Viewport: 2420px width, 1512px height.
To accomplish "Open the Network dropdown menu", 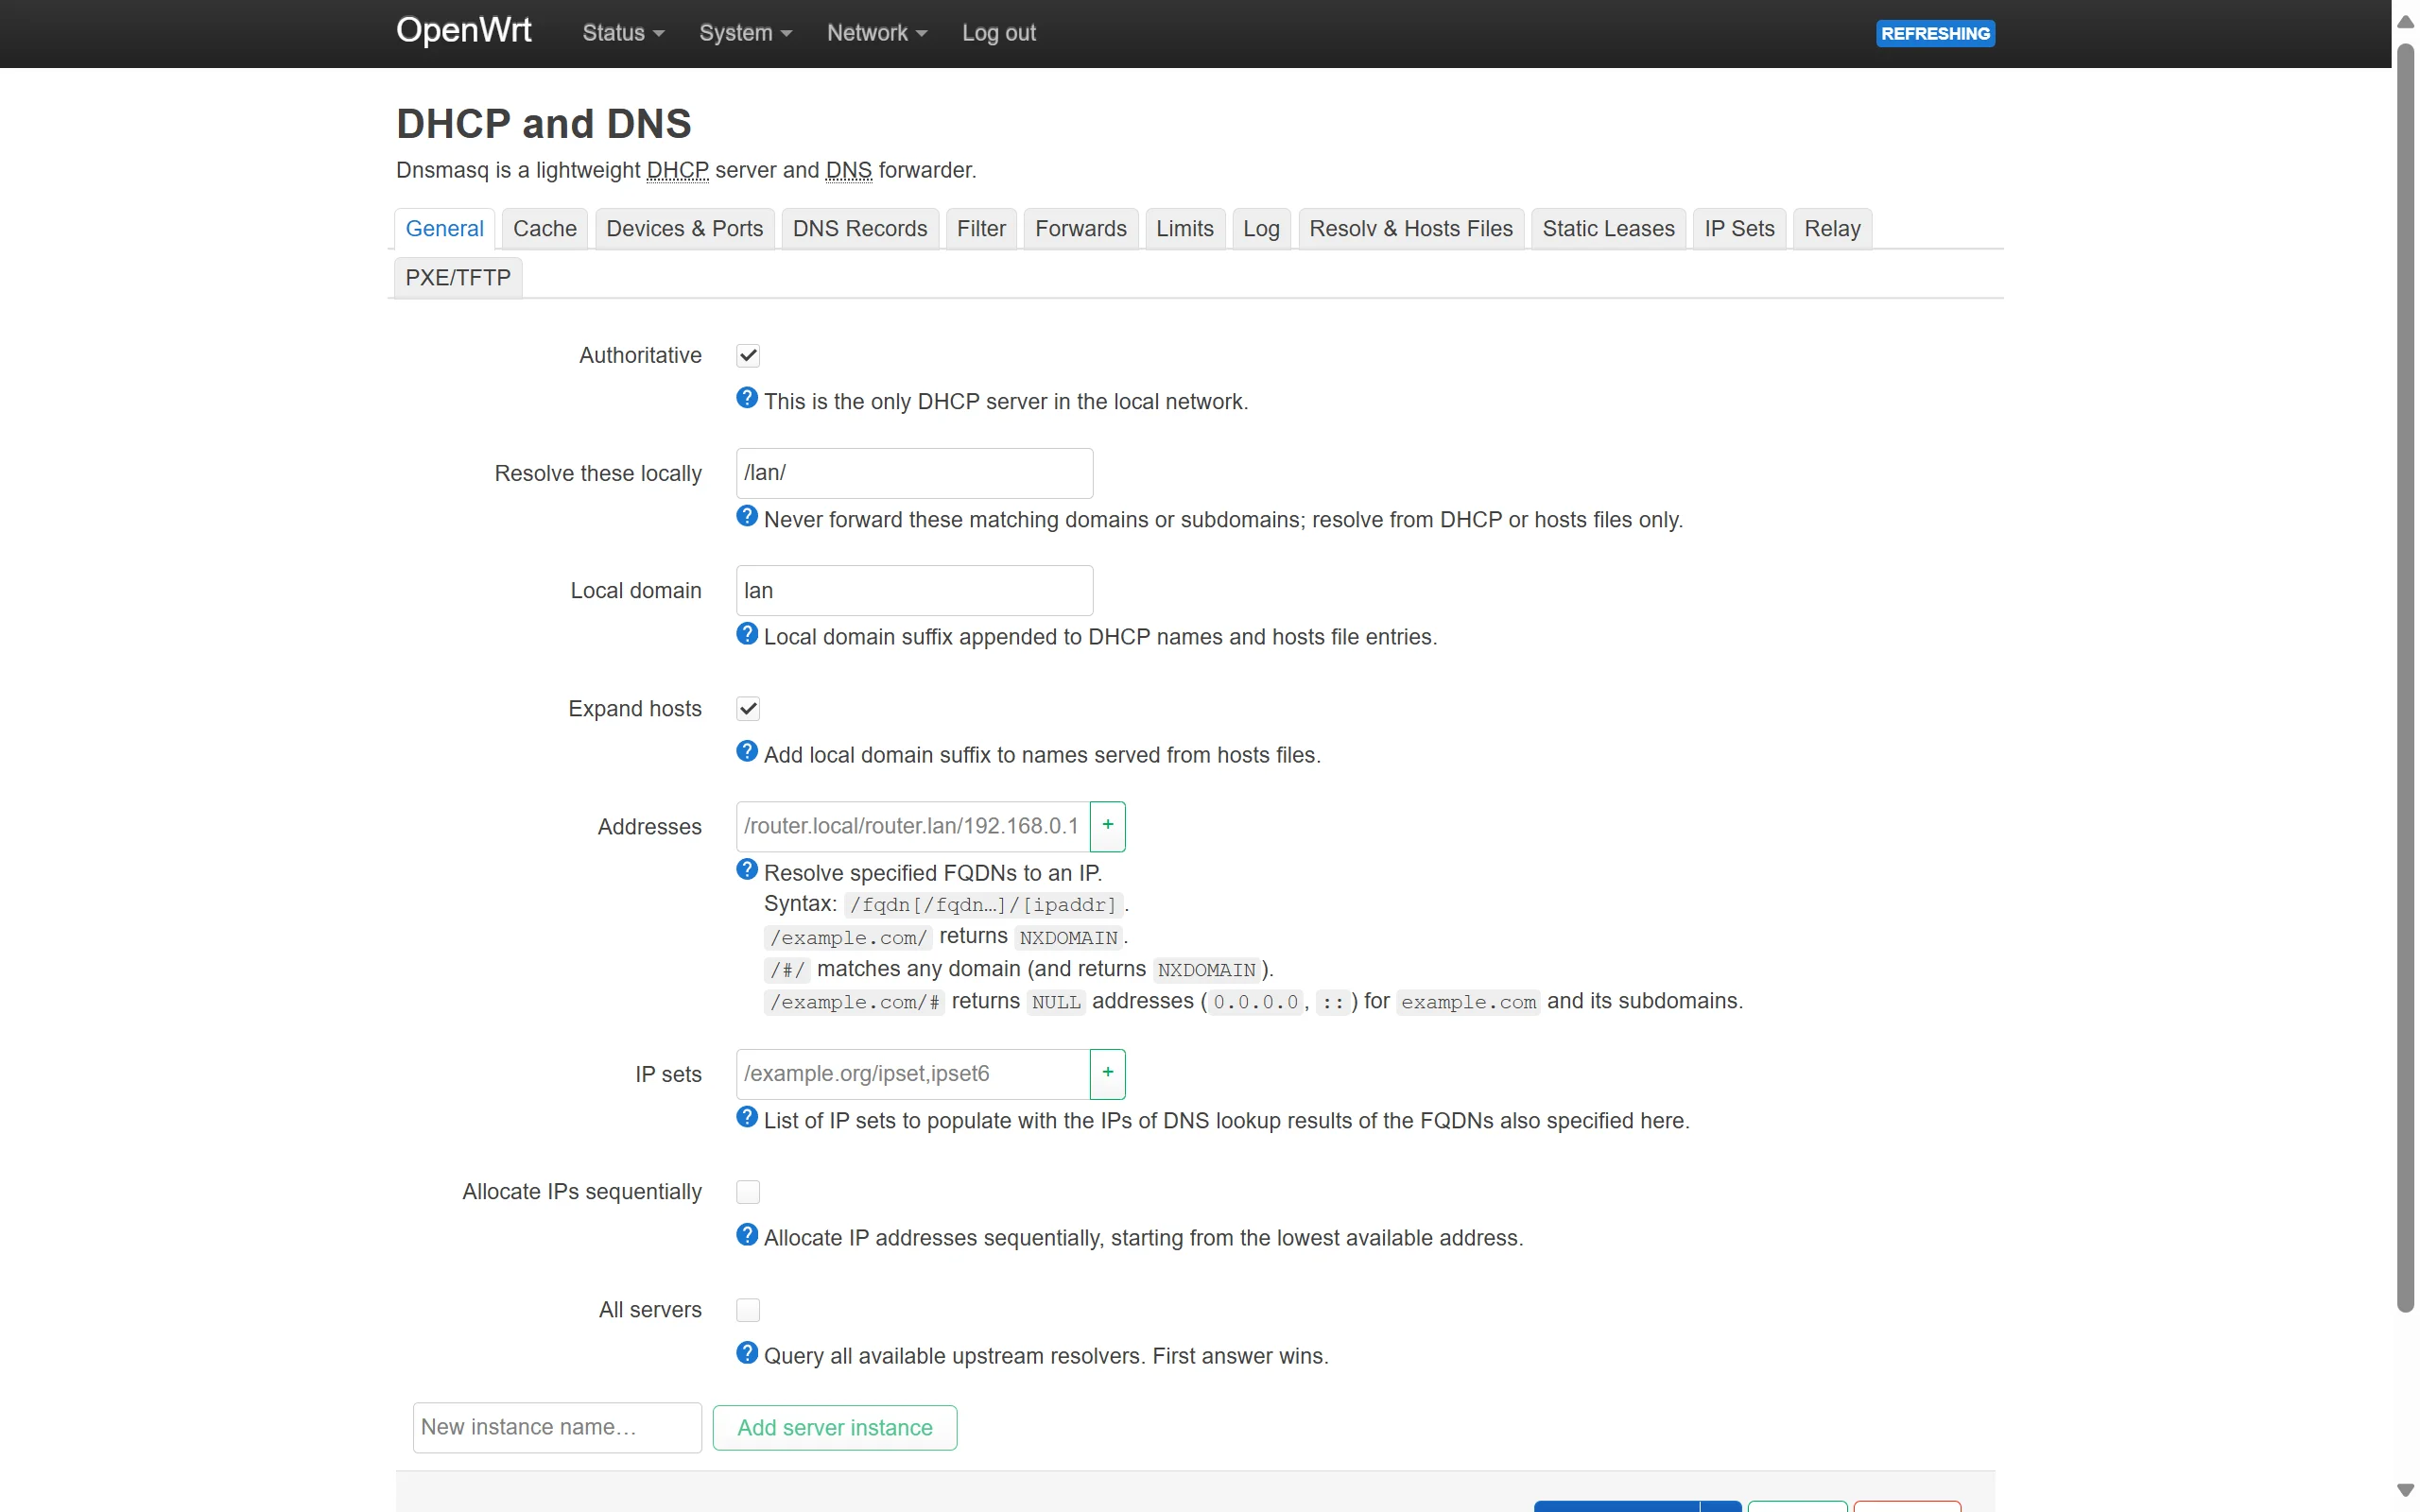I will click(x=876, y=33).
